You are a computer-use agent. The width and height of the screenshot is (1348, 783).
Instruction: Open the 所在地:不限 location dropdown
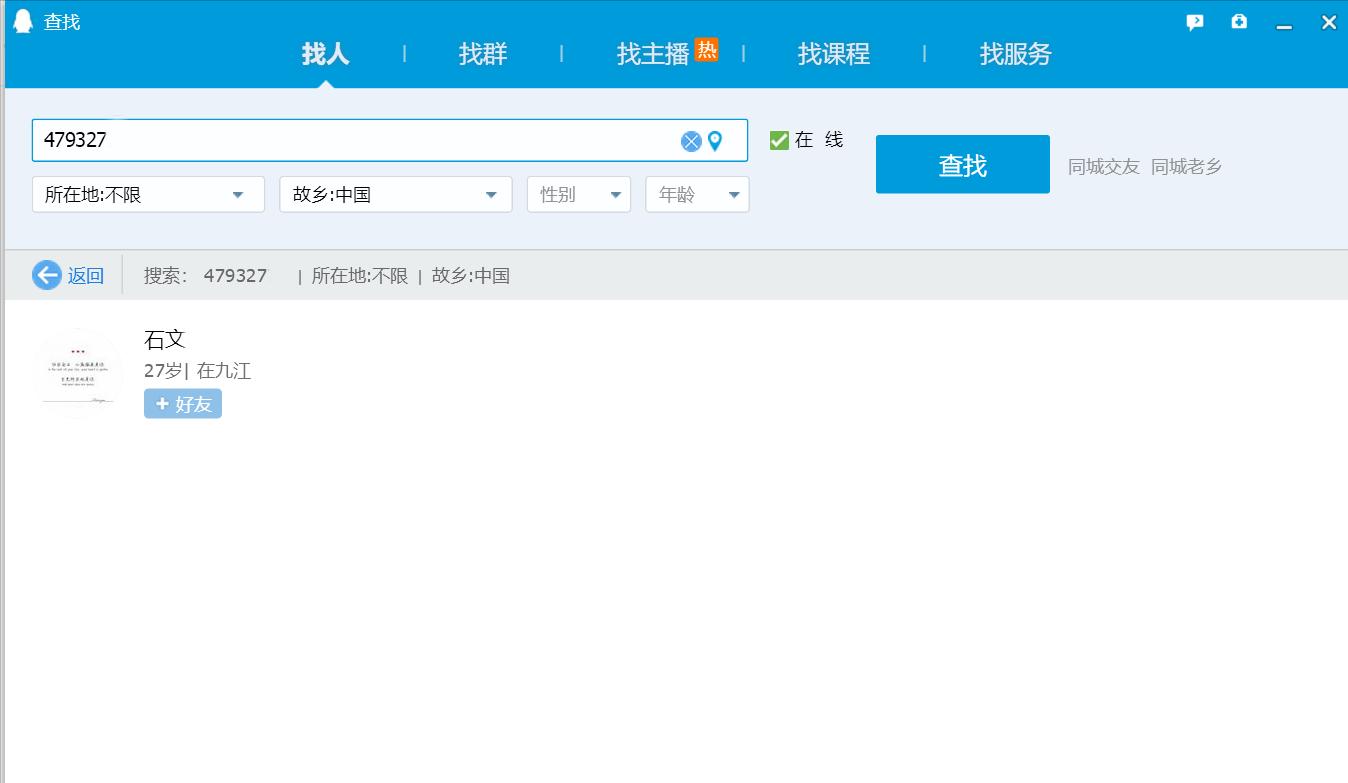[147, 194]
